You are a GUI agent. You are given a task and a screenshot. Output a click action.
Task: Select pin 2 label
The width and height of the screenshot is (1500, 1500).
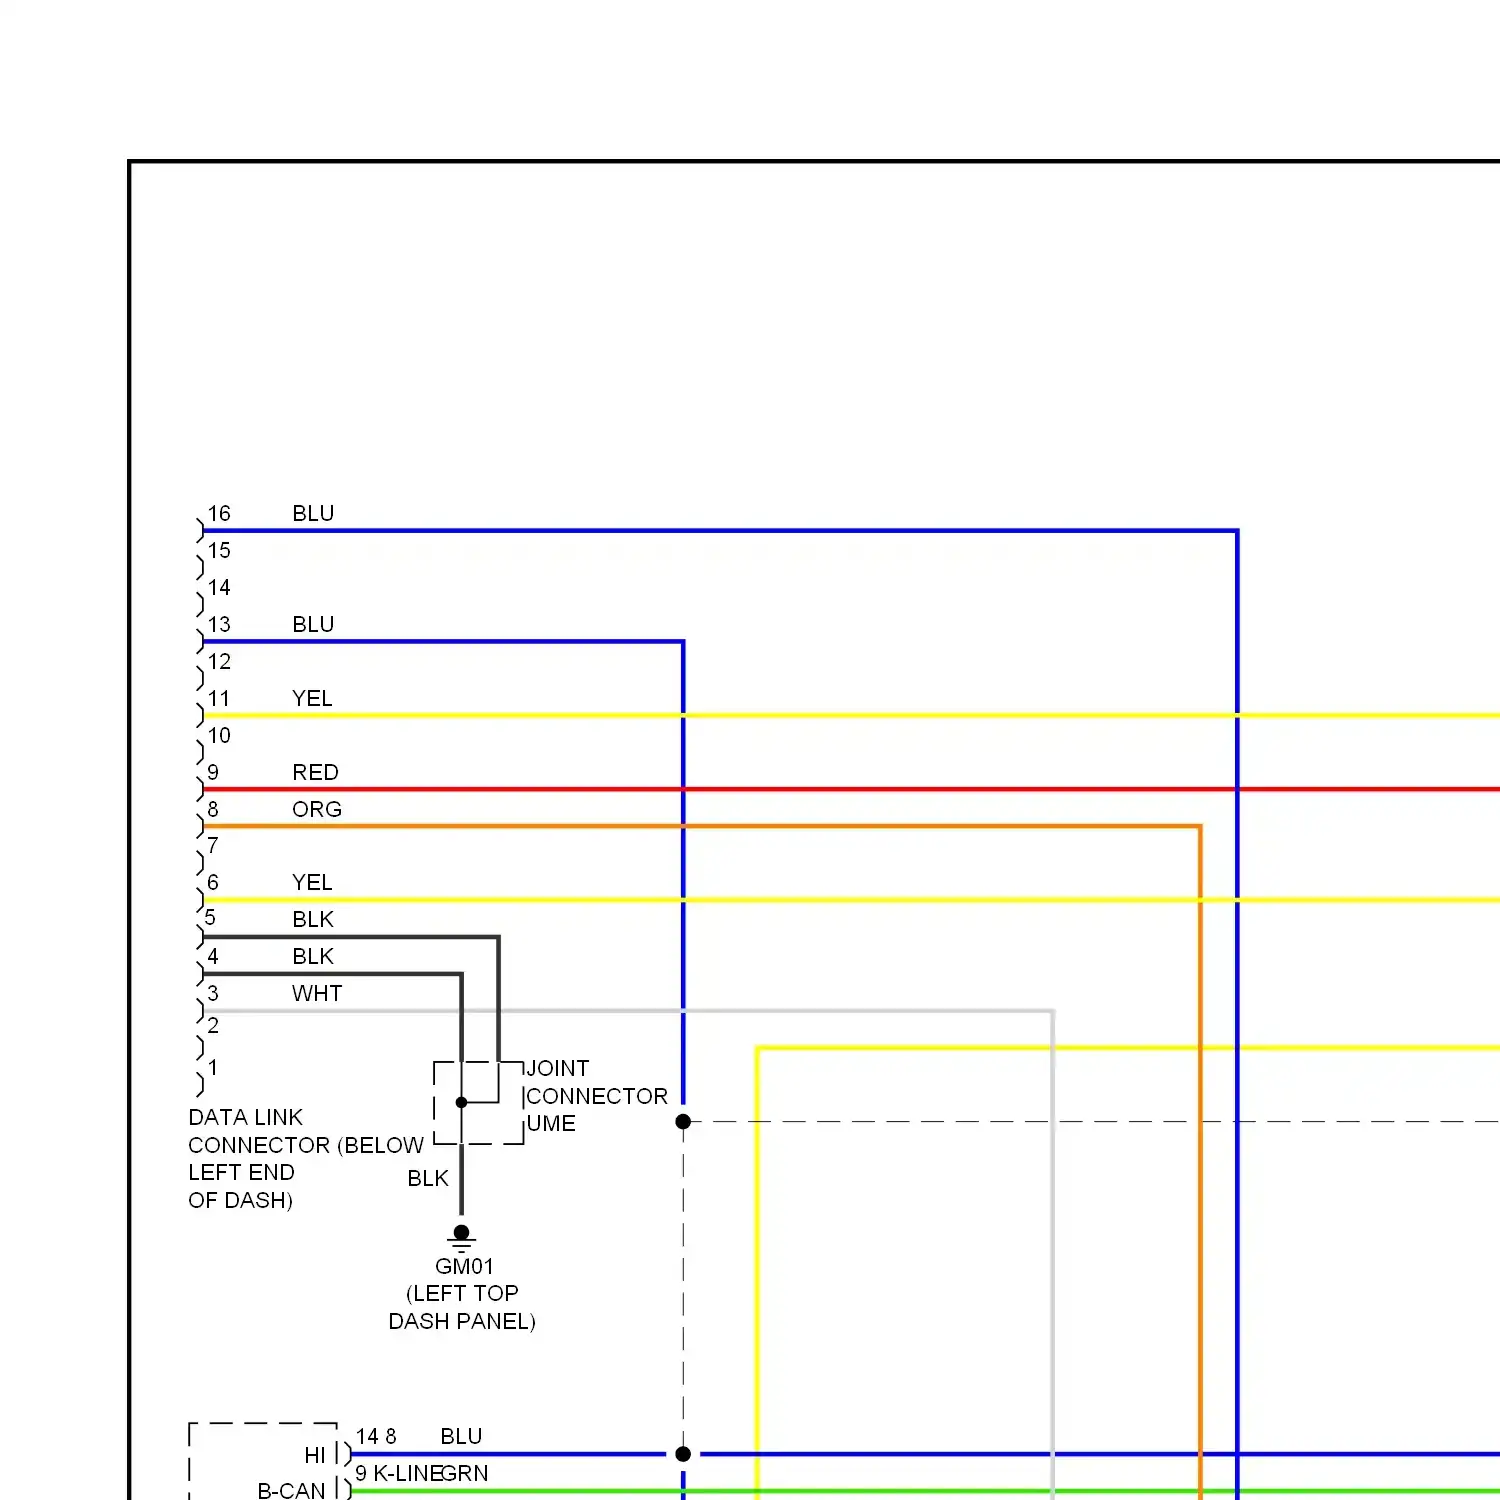[x=213, y=1026]
